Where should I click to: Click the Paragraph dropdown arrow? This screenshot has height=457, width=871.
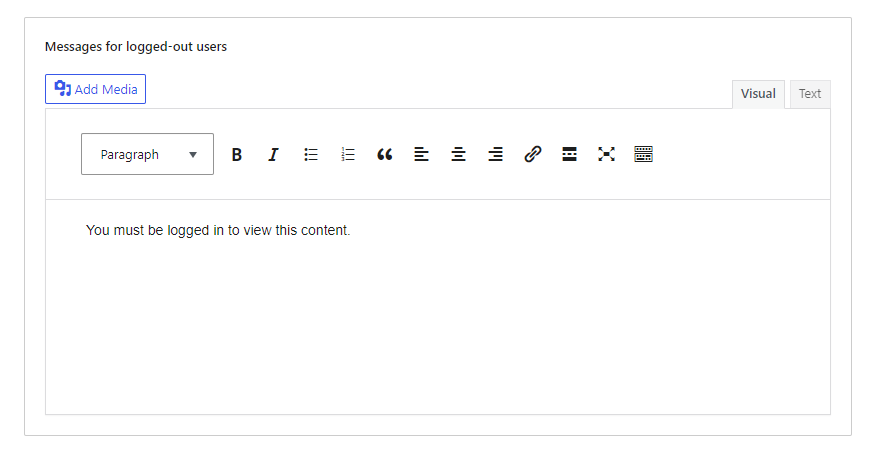193,155
